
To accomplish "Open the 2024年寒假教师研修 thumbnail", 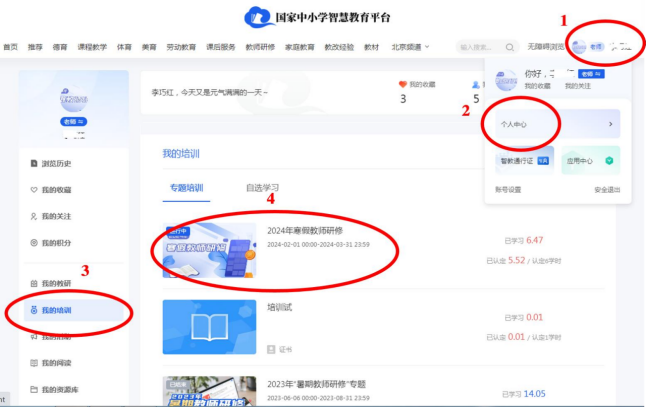I will pyautogui.click(x=209, y=250).
